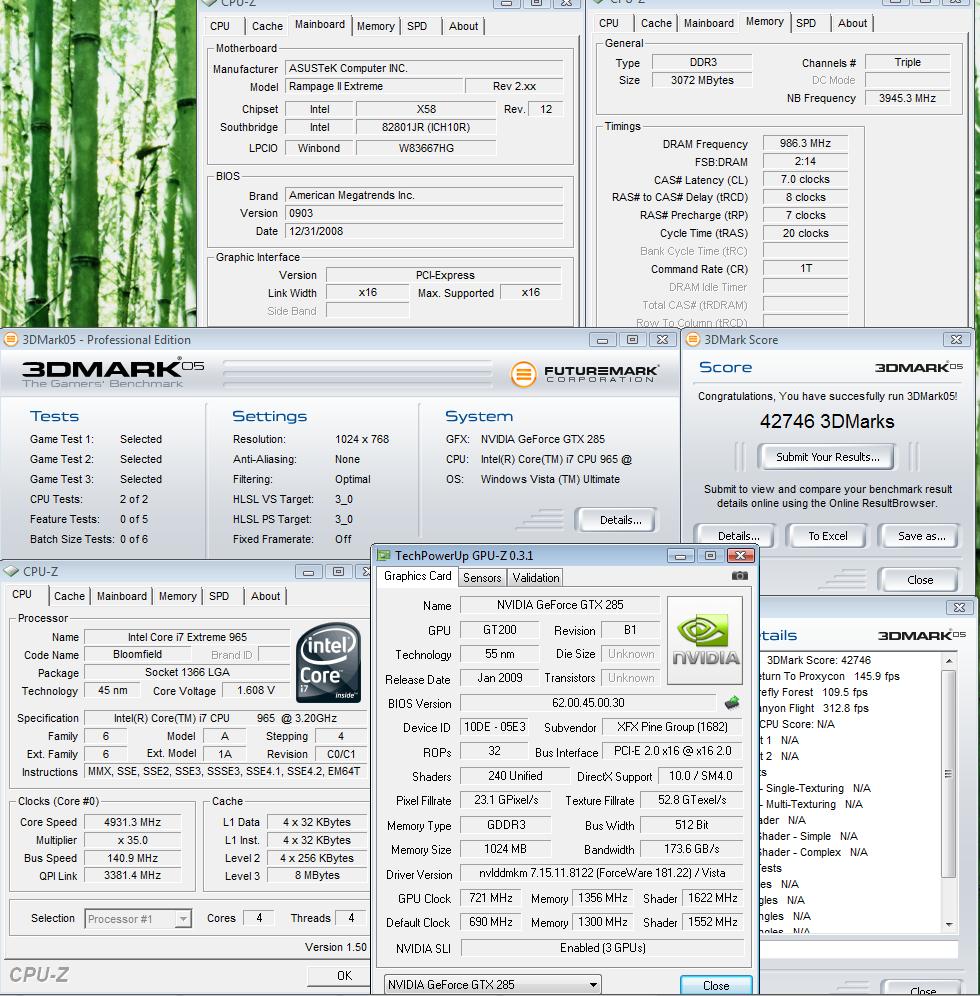Click the To Excel button

828,536
